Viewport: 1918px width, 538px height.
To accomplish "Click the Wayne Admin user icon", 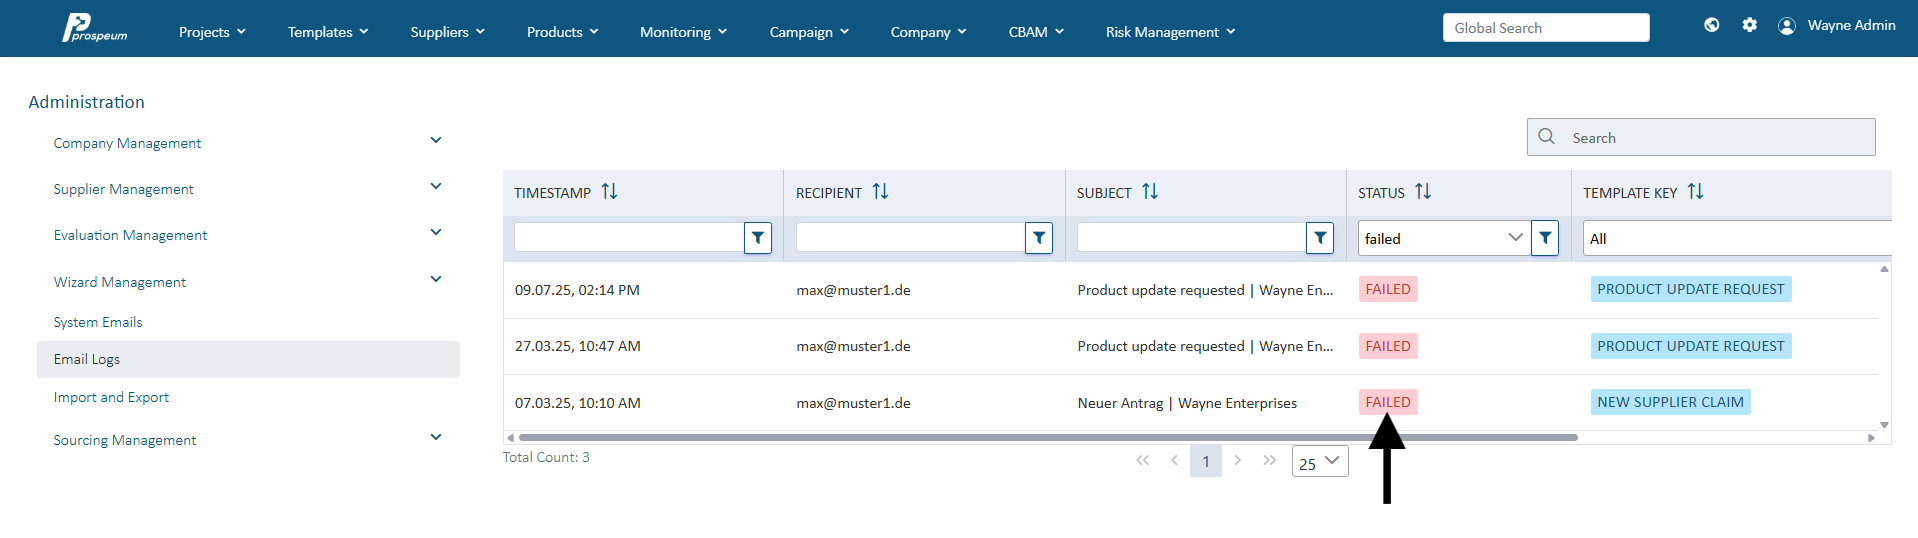I will click(1787, 26).
